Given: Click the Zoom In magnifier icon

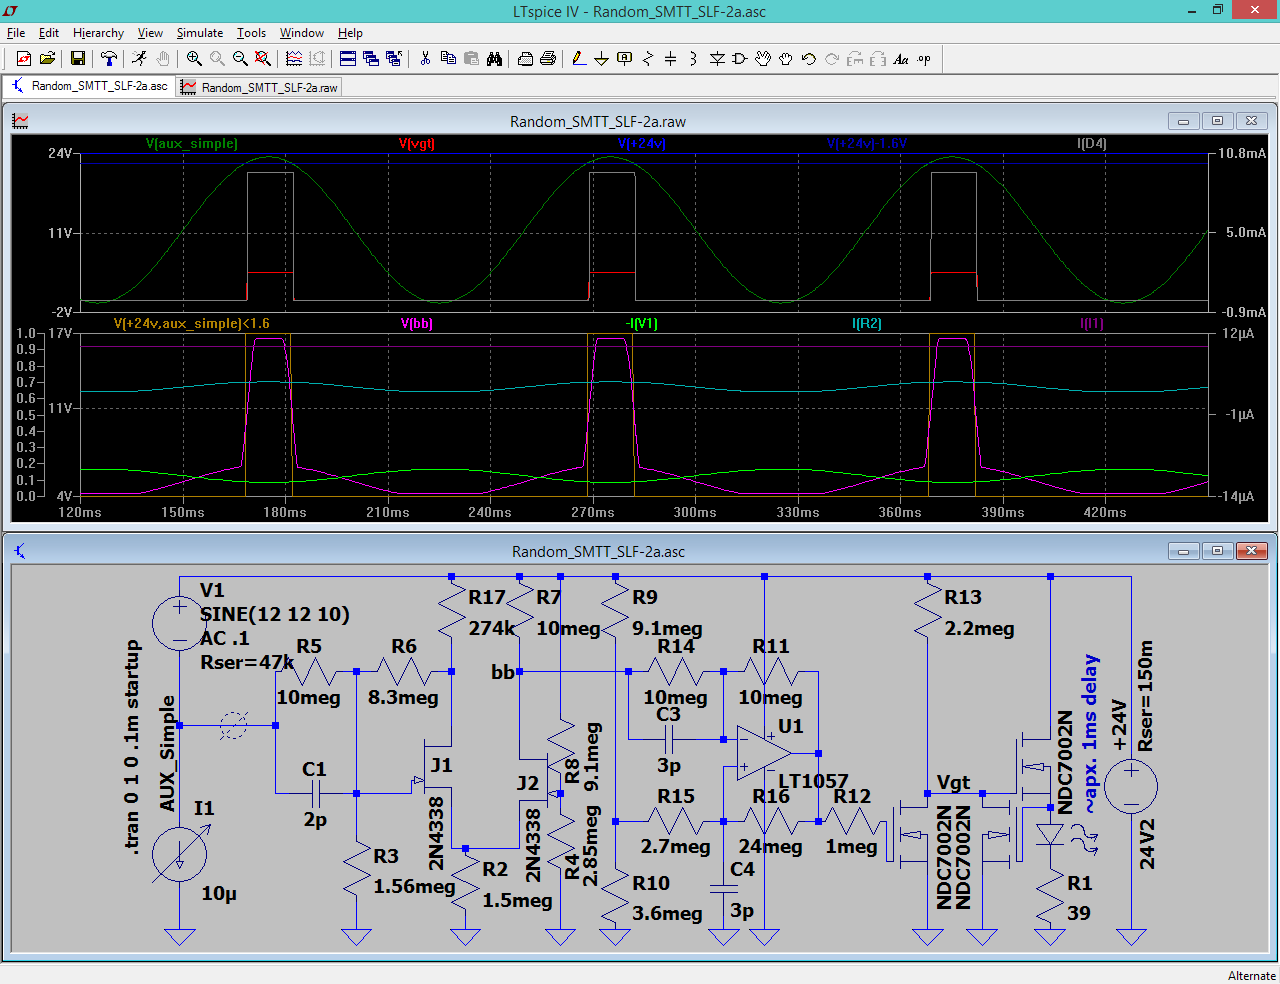Looking at the screenshot, I should 194,59.
